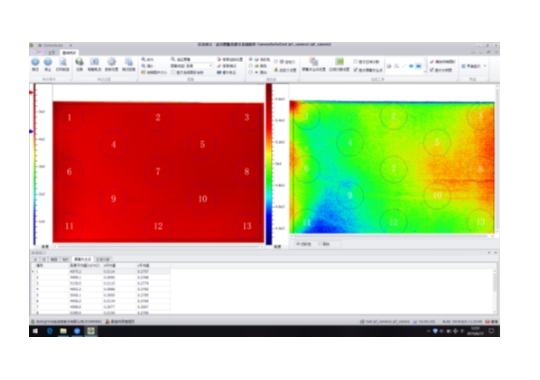Click the orange folder-like icon under the magnifiers
Screen dimensions: 540x380
(143, 72)
